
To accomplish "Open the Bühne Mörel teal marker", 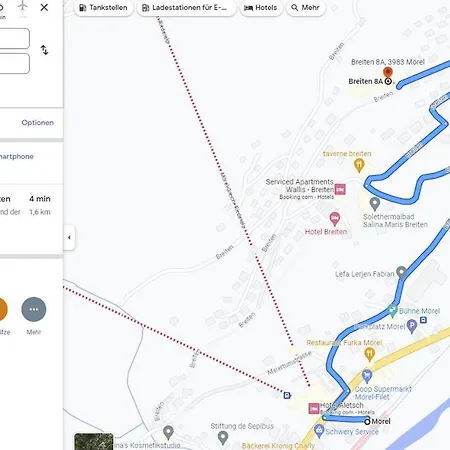I will pyautogui.click(x=393, y=311).
